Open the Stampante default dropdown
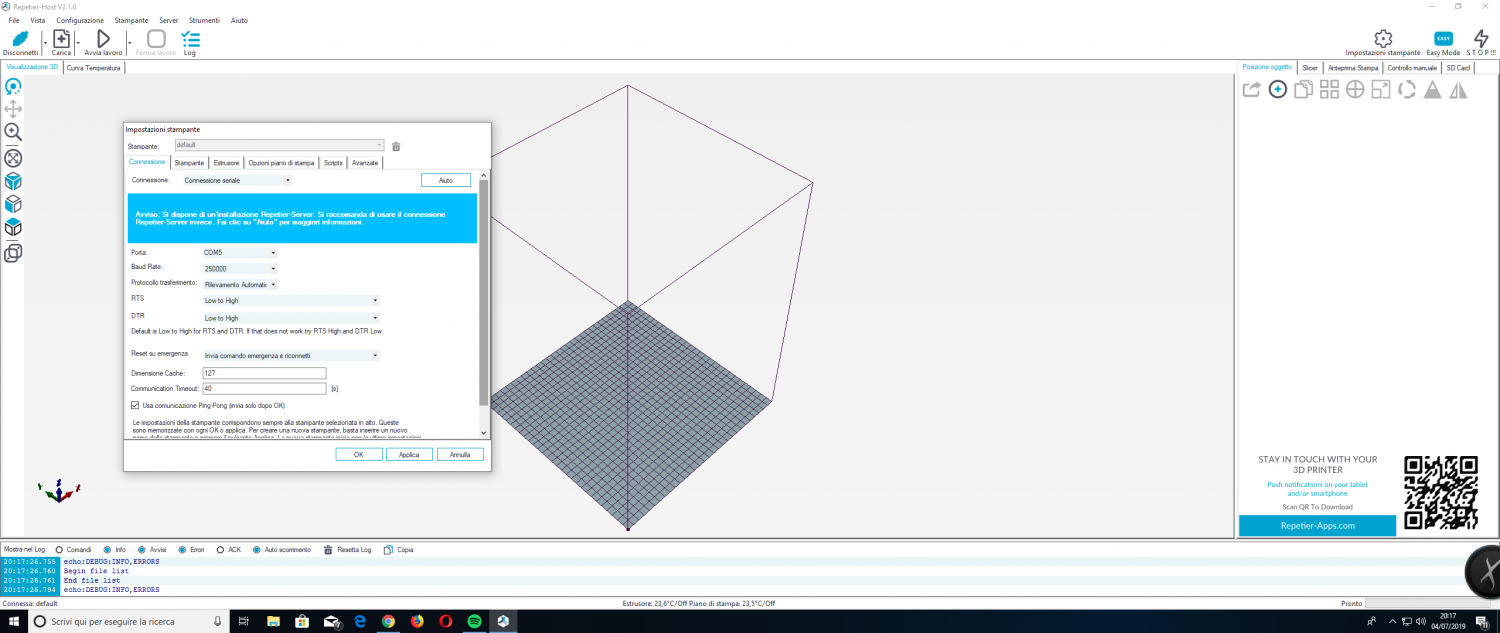The image size is (1500, 633). tap(279, 145)
